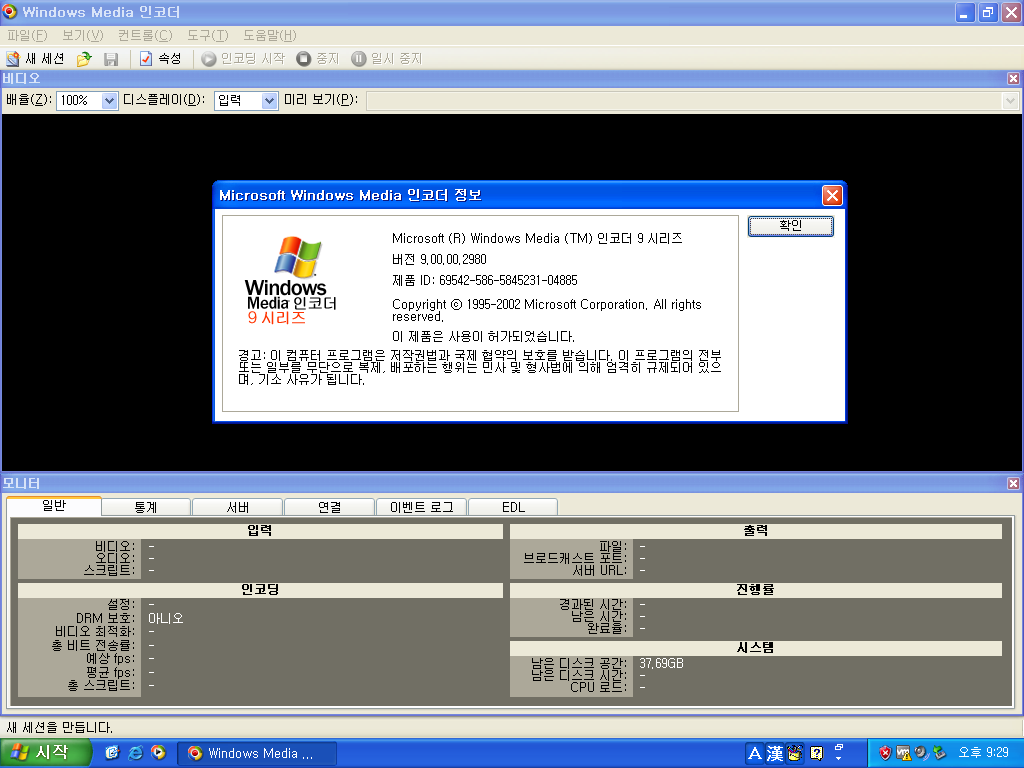Image resolution: width=1024 pixels, height=768 pixels.
Task: Close the 인코더 정보 dialog with the red X
Action: click(831, 195)
